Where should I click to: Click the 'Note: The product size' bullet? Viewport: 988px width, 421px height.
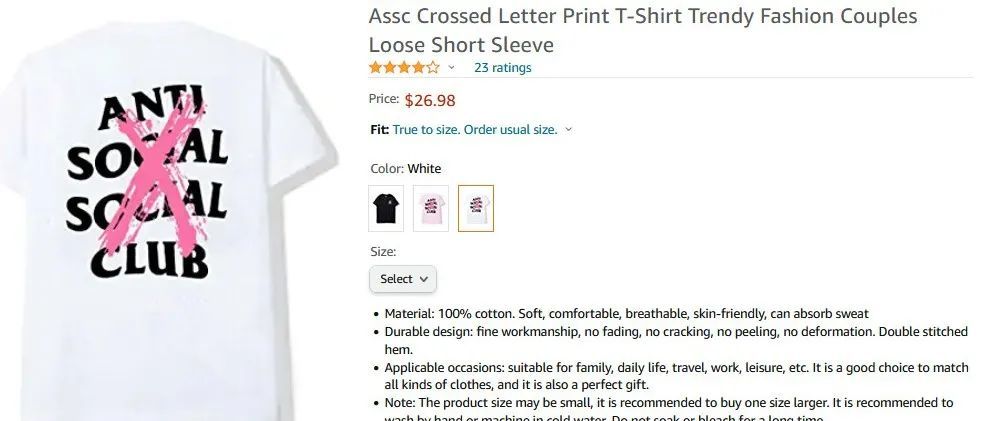click(x=669, y=402)
